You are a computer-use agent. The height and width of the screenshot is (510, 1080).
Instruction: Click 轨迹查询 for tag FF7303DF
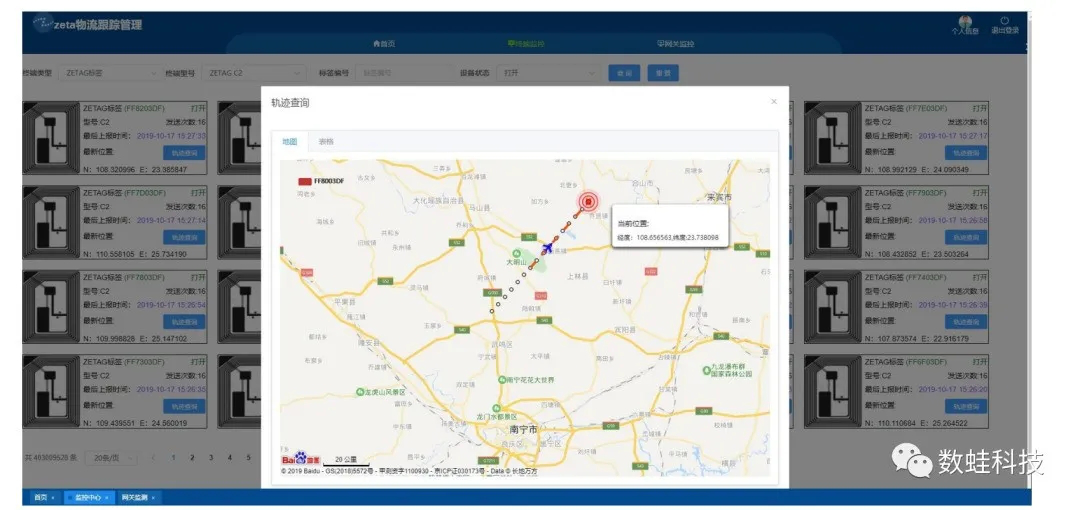click(184, 406)
